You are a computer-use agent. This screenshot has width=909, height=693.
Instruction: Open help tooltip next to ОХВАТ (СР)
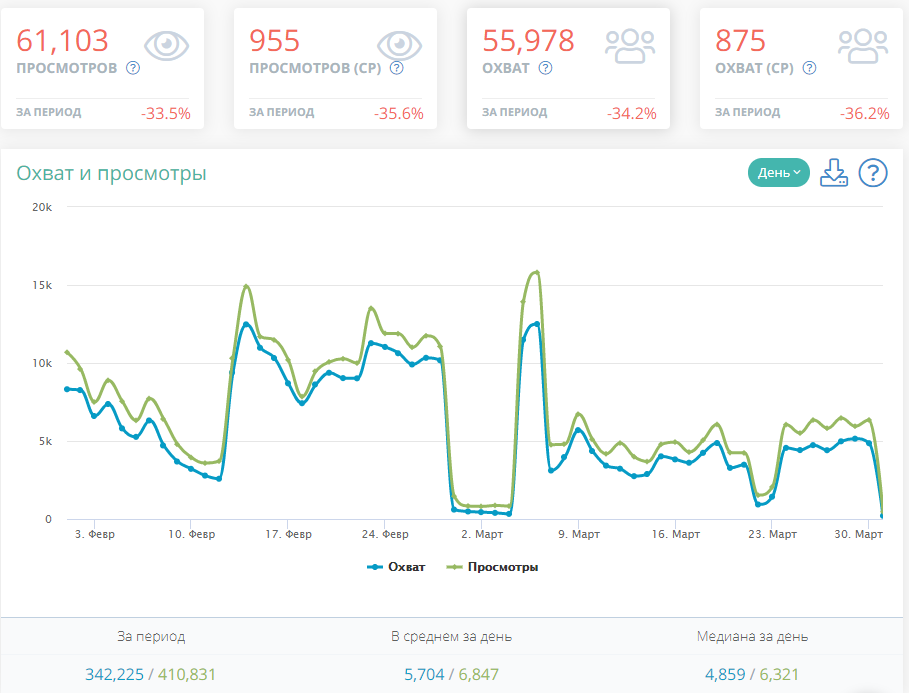pos(809,68)
